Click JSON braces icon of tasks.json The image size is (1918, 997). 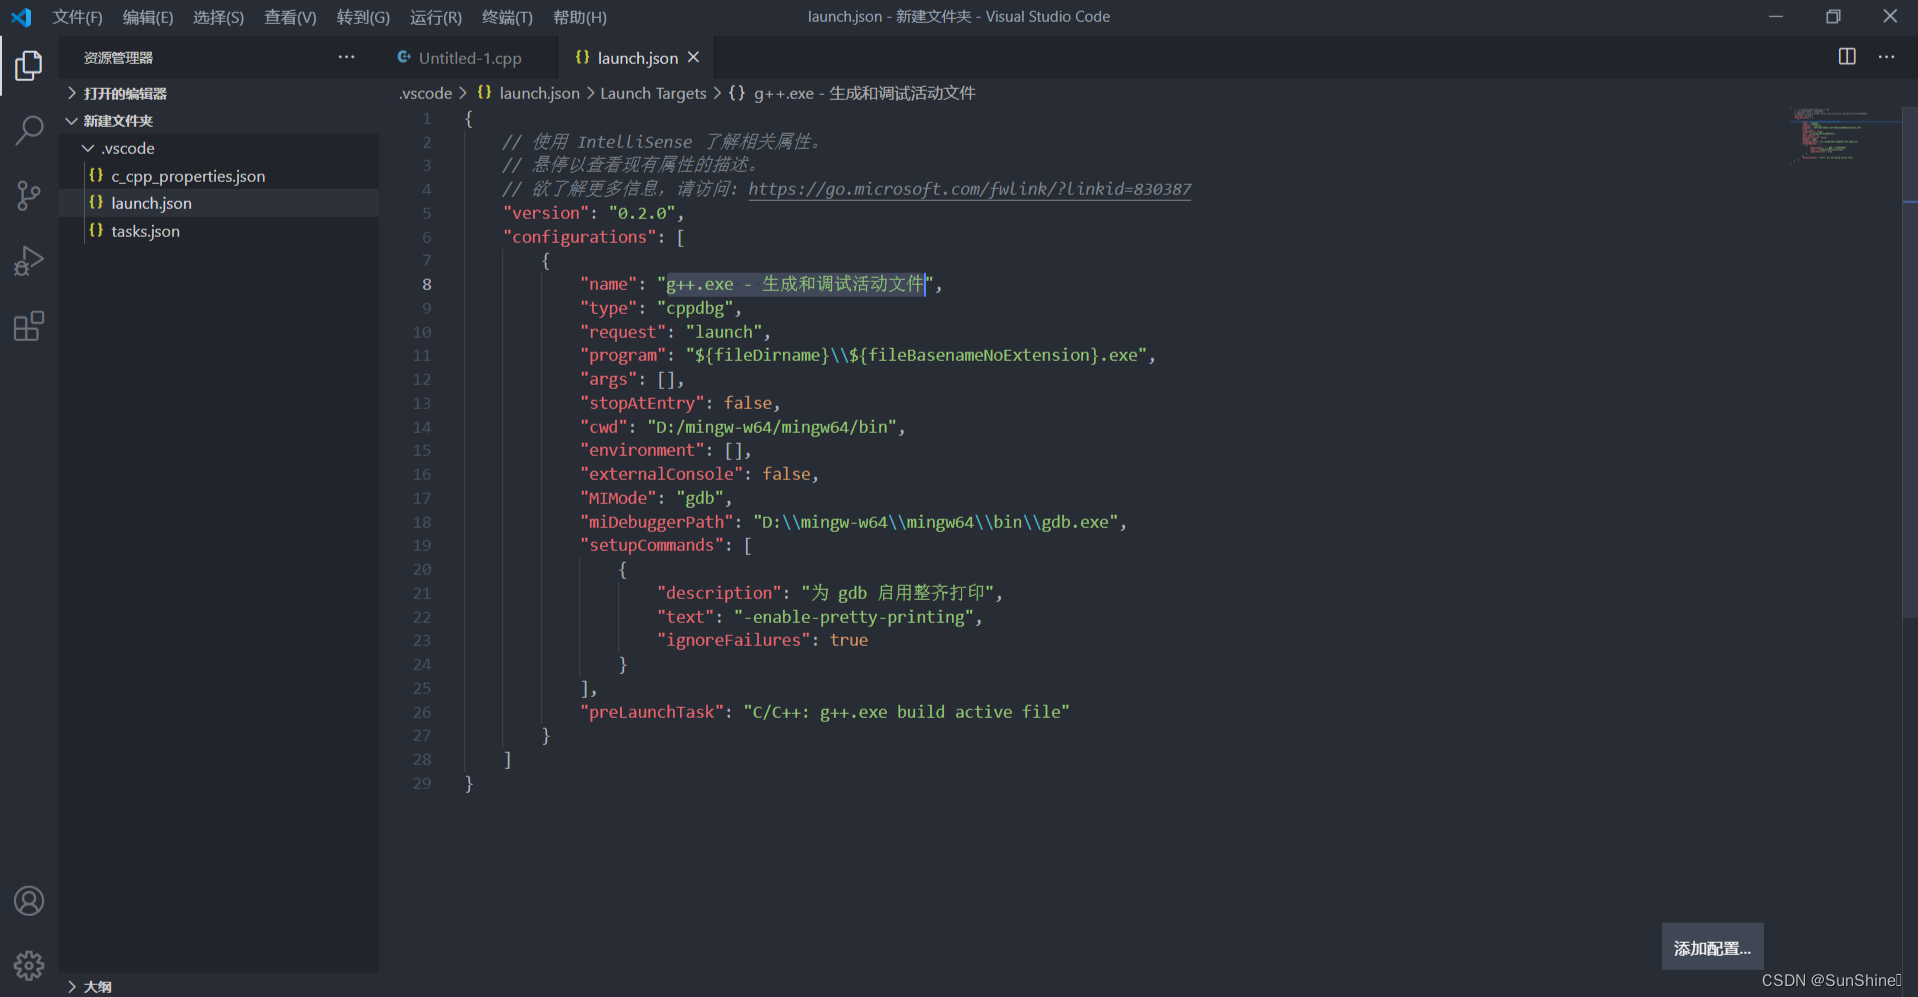[x=96, y=231]
